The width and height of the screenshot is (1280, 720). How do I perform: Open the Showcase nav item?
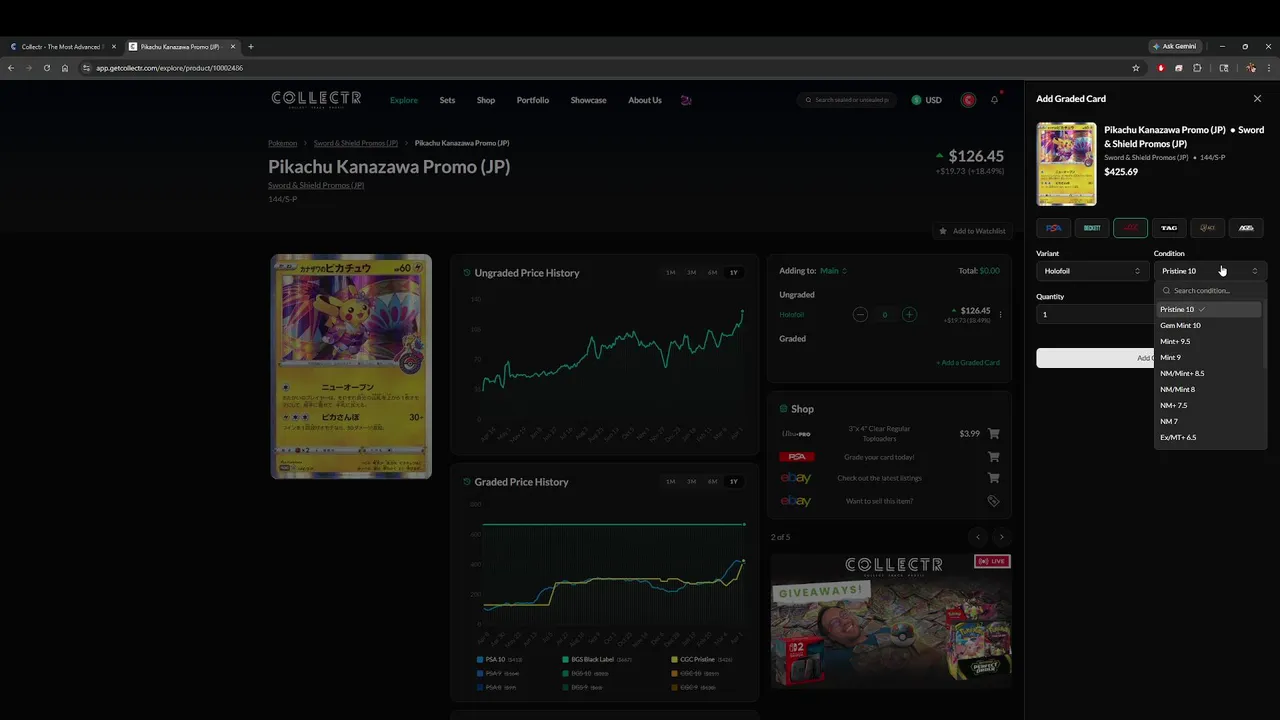point(588,100)
